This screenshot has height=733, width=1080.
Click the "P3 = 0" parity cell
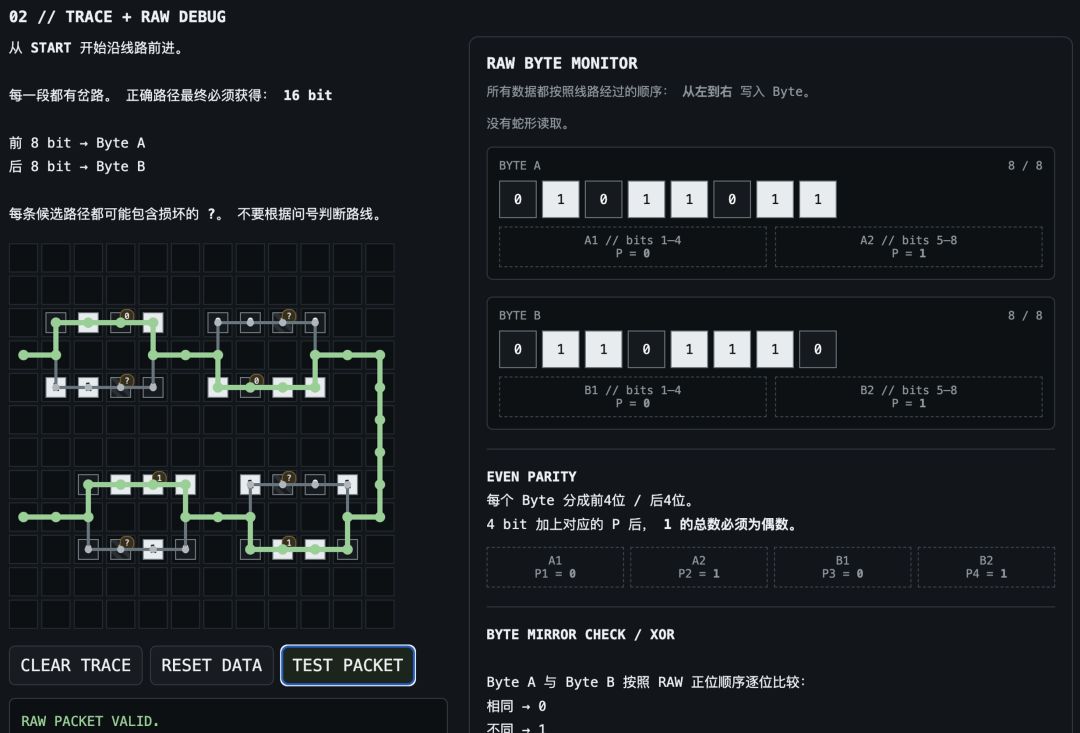coord(842,567)
